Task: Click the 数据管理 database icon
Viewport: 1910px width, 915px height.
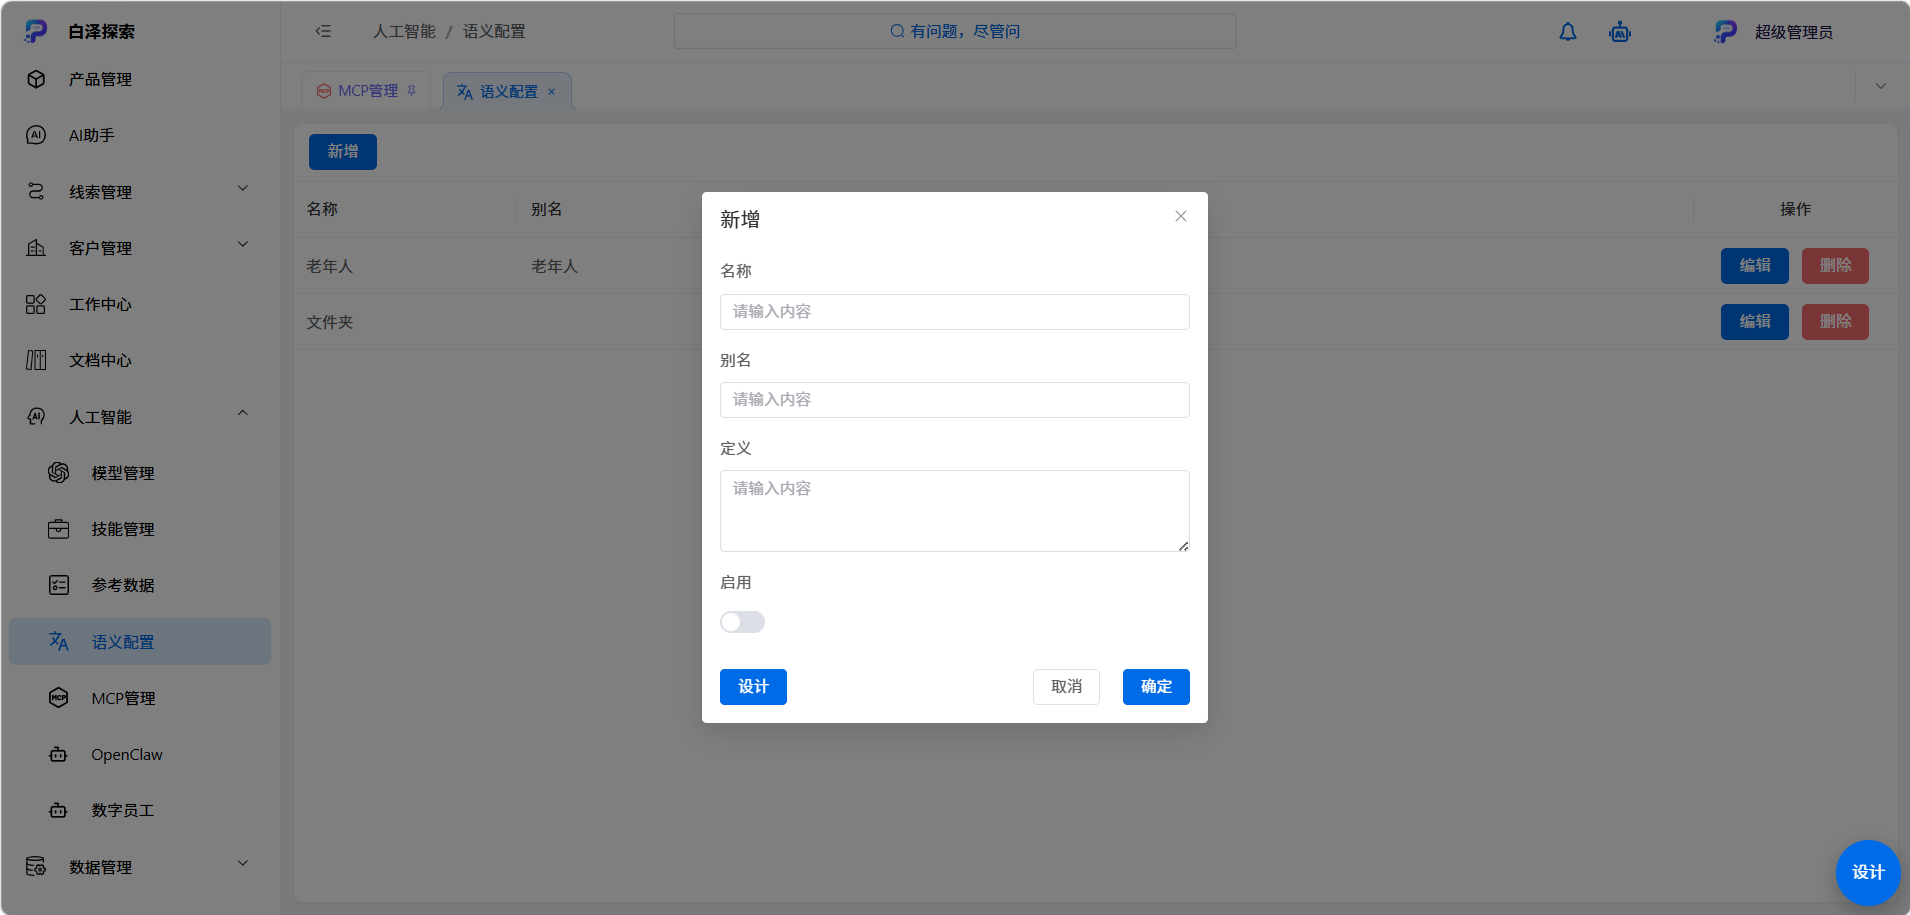Action: (x=36, y=866)
